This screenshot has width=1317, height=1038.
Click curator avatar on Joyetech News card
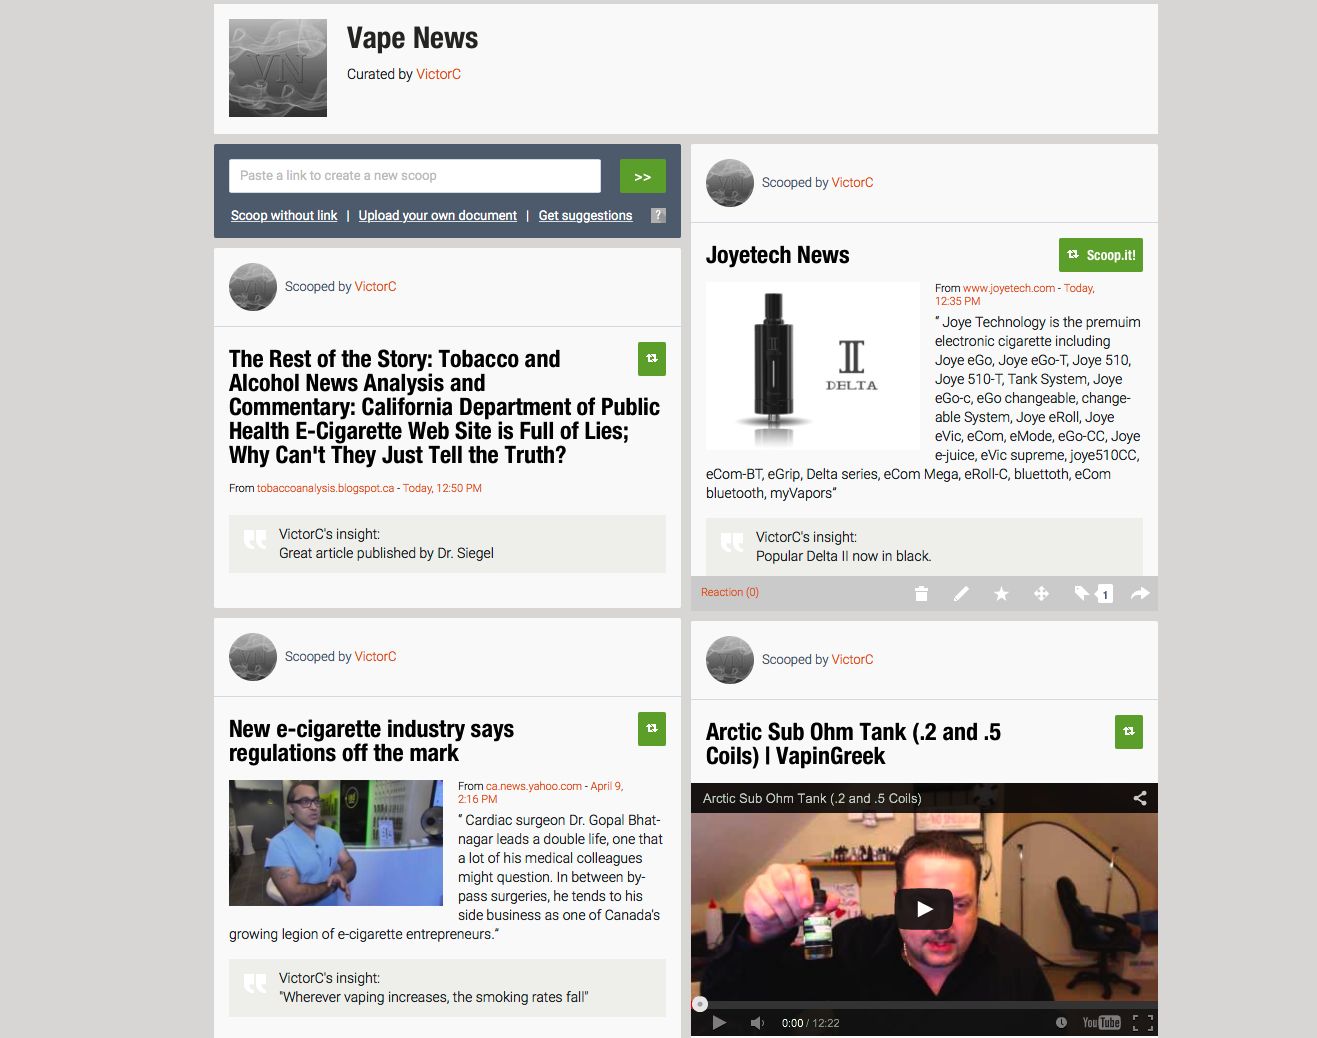coord(730,183)
